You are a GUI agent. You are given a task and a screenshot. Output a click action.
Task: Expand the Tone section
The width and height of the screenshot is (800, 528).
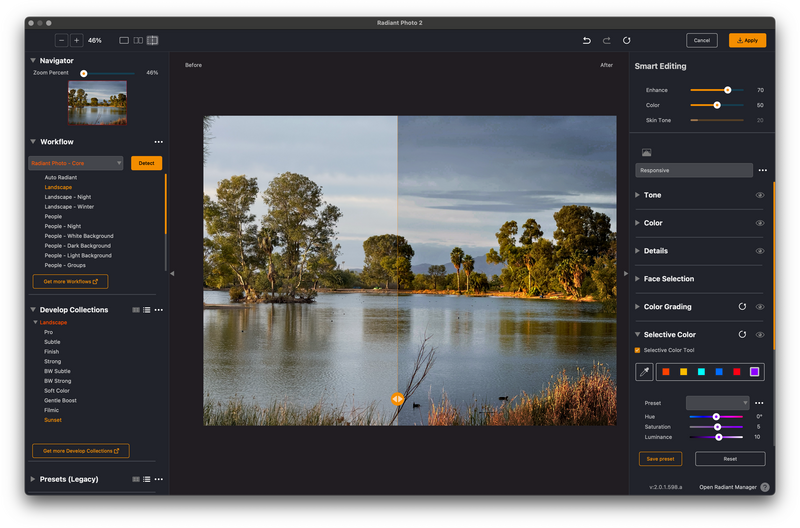coord(638,195)
